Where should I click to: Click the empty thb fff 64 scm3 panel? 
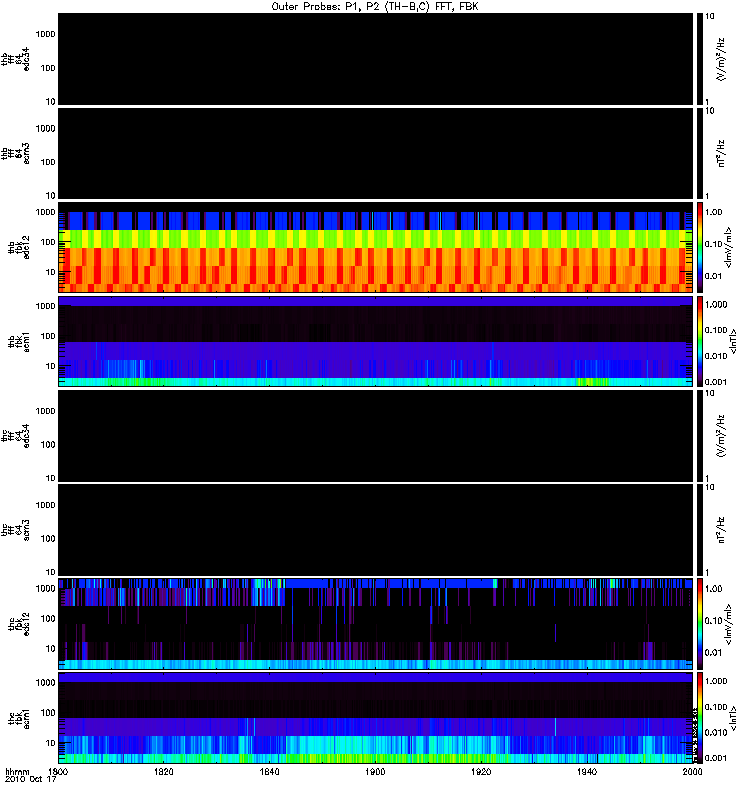click(376, 153)
